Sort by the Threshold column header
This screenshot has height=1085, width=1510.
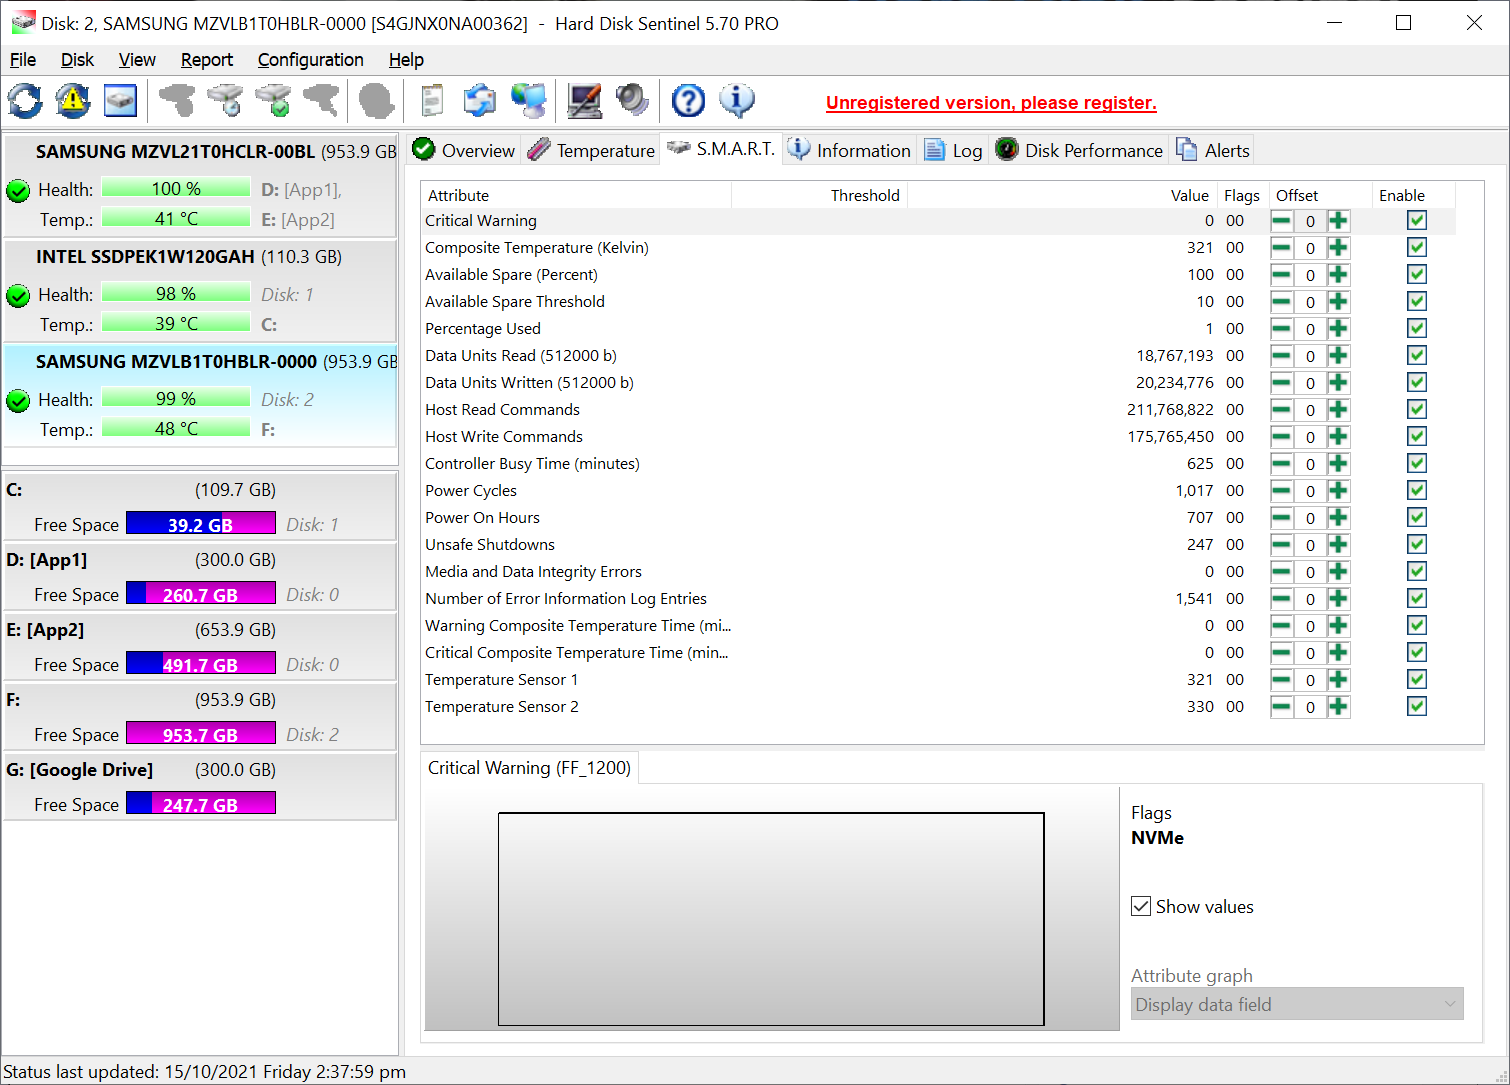point(820,195)
